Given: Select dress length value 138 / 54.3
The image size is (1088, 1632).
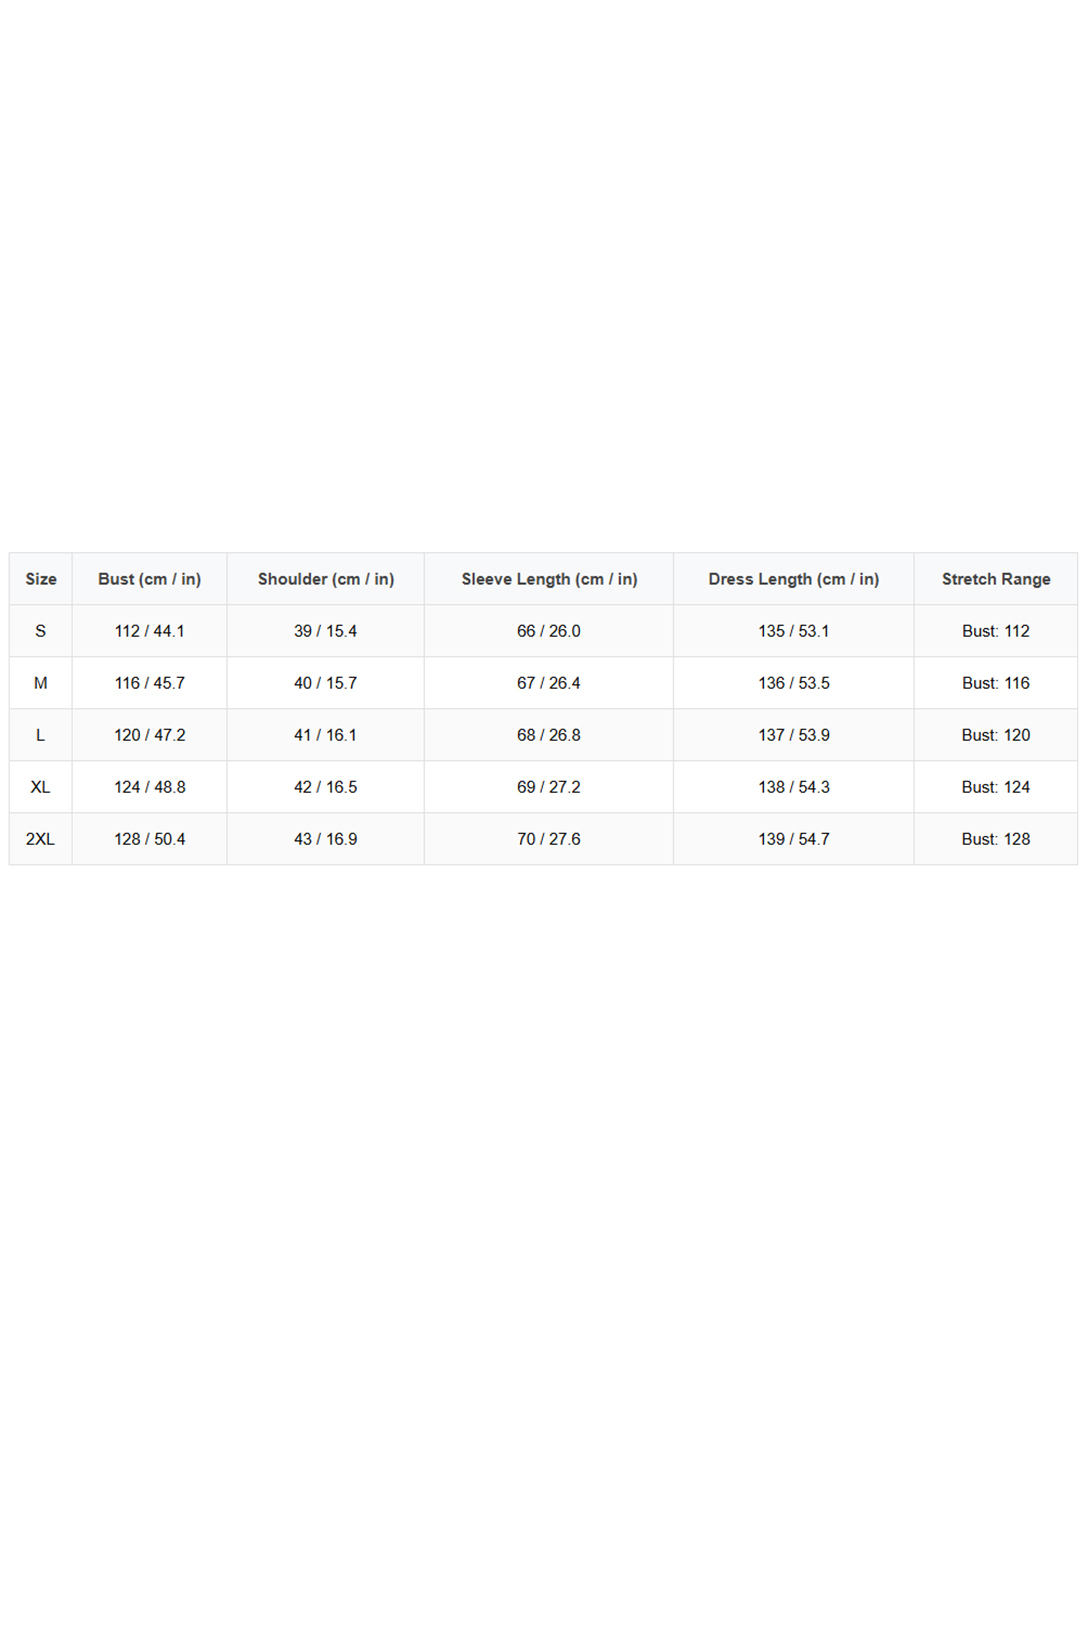Looking at the screenshot, I should coord(793,787).
